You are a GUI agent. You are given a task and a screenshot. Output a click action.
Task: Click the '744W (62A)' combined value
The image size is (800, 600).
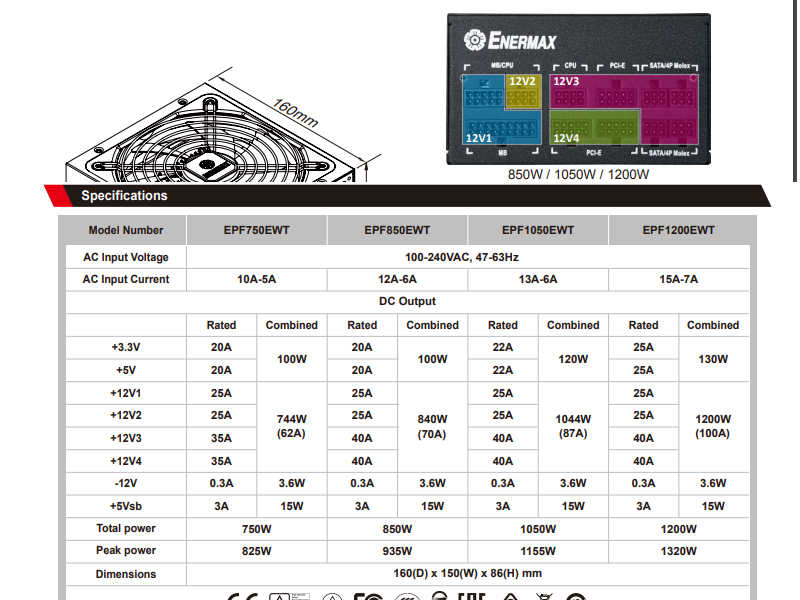click(291, 426)
